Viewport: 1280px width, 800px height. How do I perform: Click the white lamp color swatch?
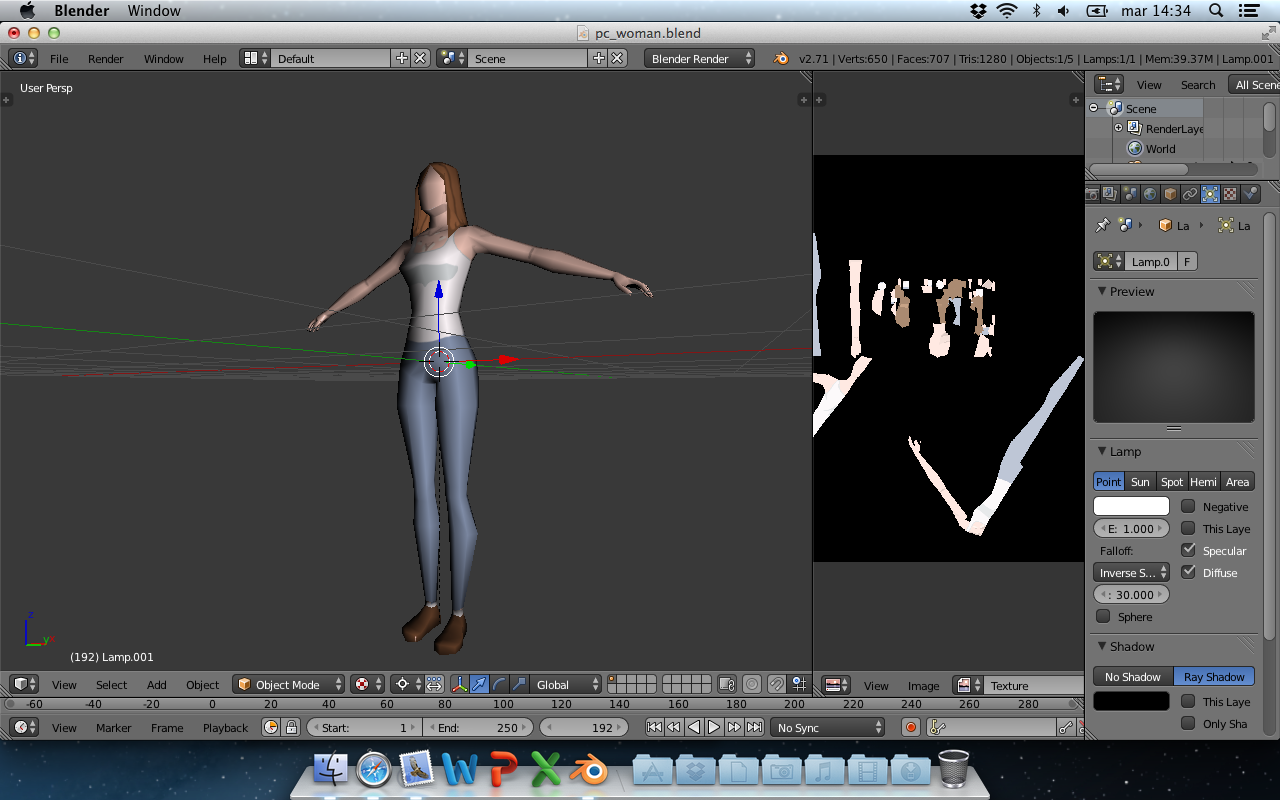coord(1131,507)
